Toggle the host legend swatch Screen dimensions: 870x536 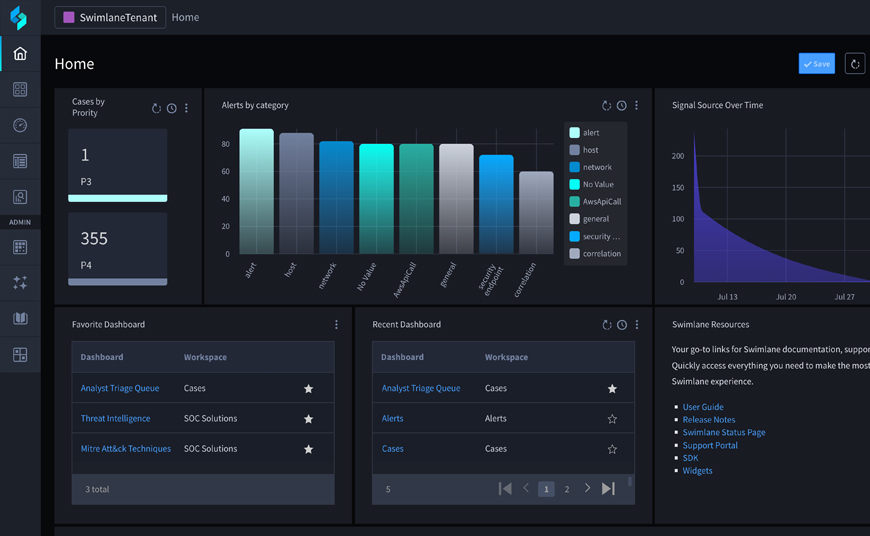point(574,150)
